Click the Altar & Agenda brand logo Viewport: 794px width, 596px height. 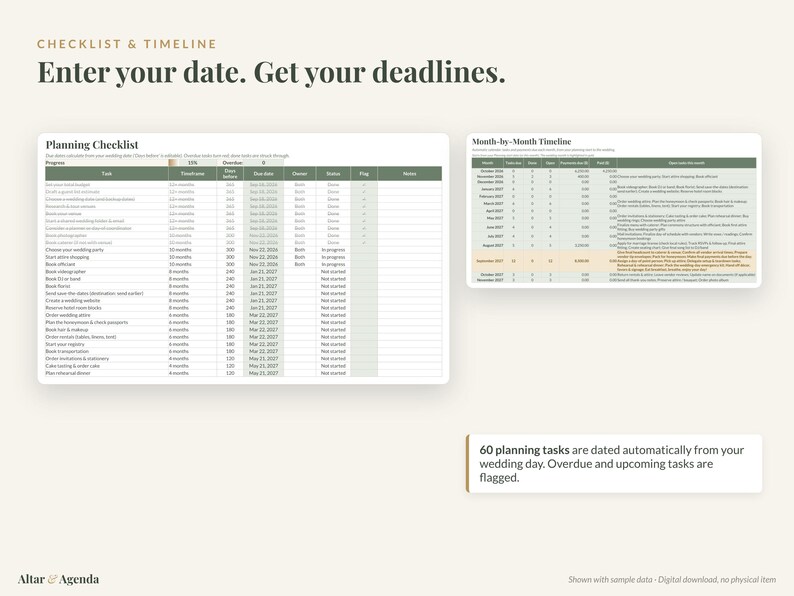[x=58, y=579]
